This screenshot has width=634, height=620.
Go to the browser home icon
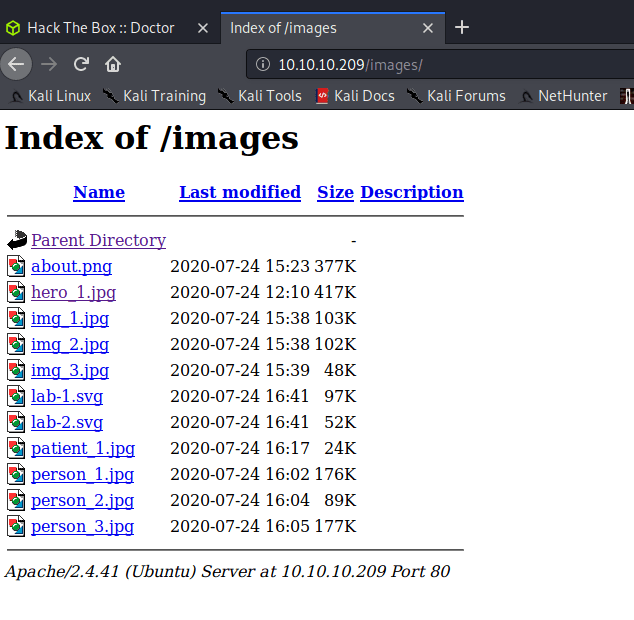(x=113, y=64)
